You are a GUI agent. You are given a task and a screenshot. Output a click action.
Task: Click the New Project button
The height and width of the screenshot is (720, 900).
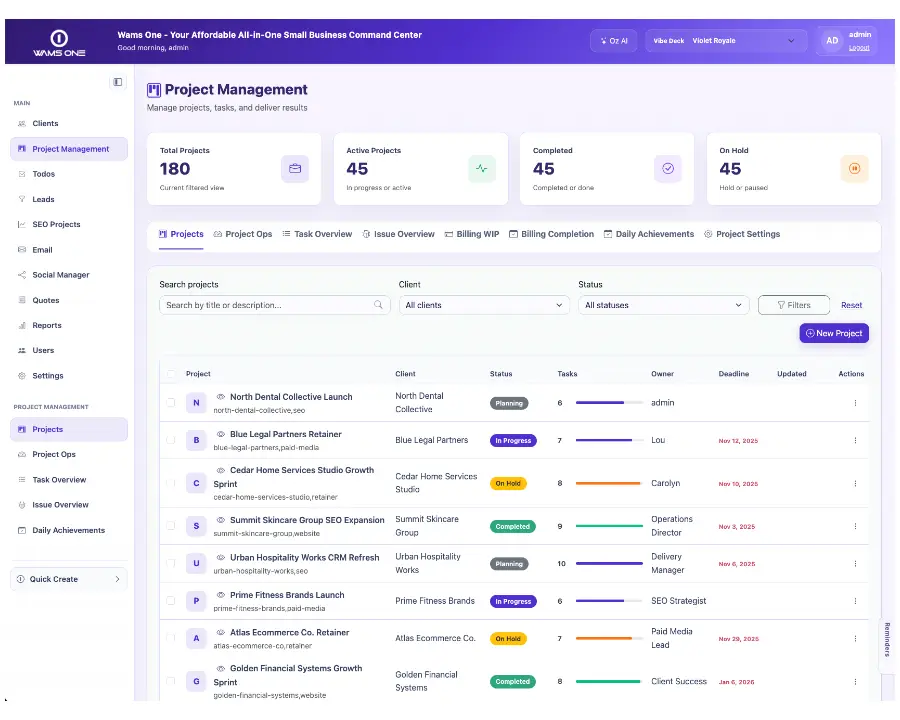[834, 333]
